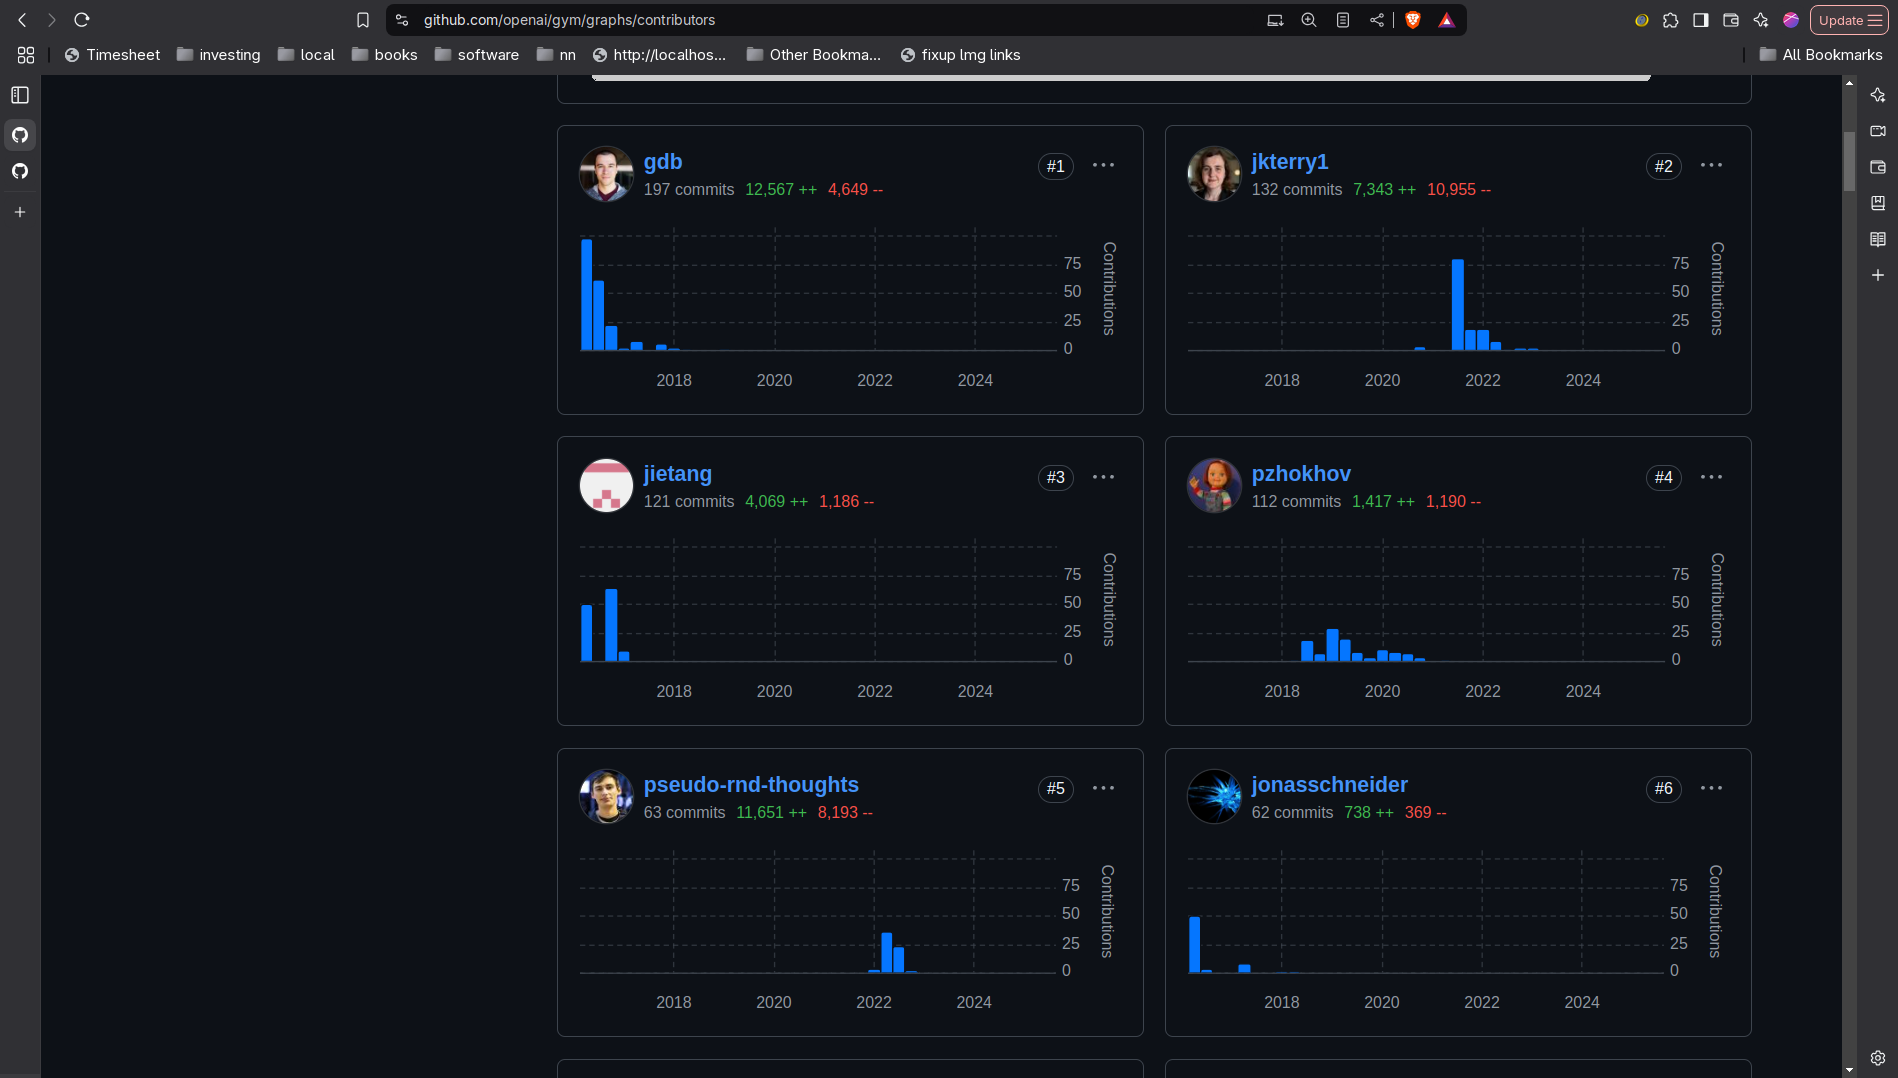Click scrollbar down arrow at page bottom
This screenshot has height=1078, width=1898.
1849,1070
